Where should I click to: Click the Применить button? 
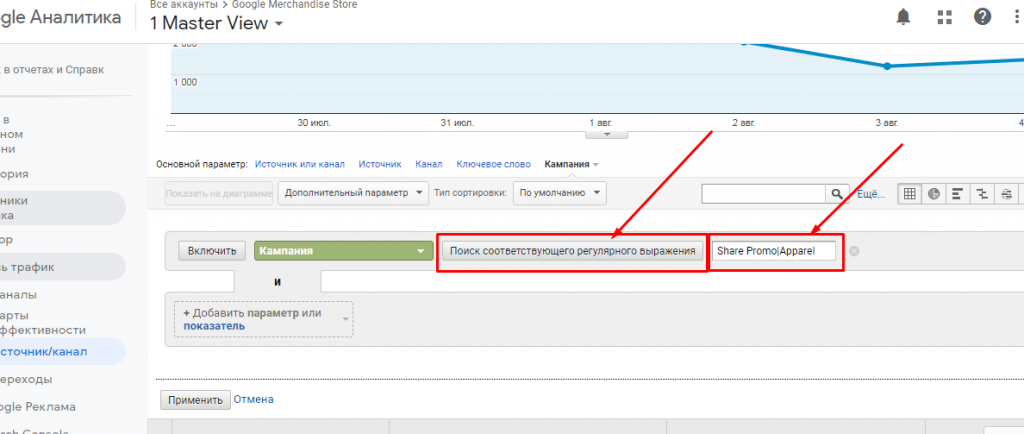click(195, 400)
